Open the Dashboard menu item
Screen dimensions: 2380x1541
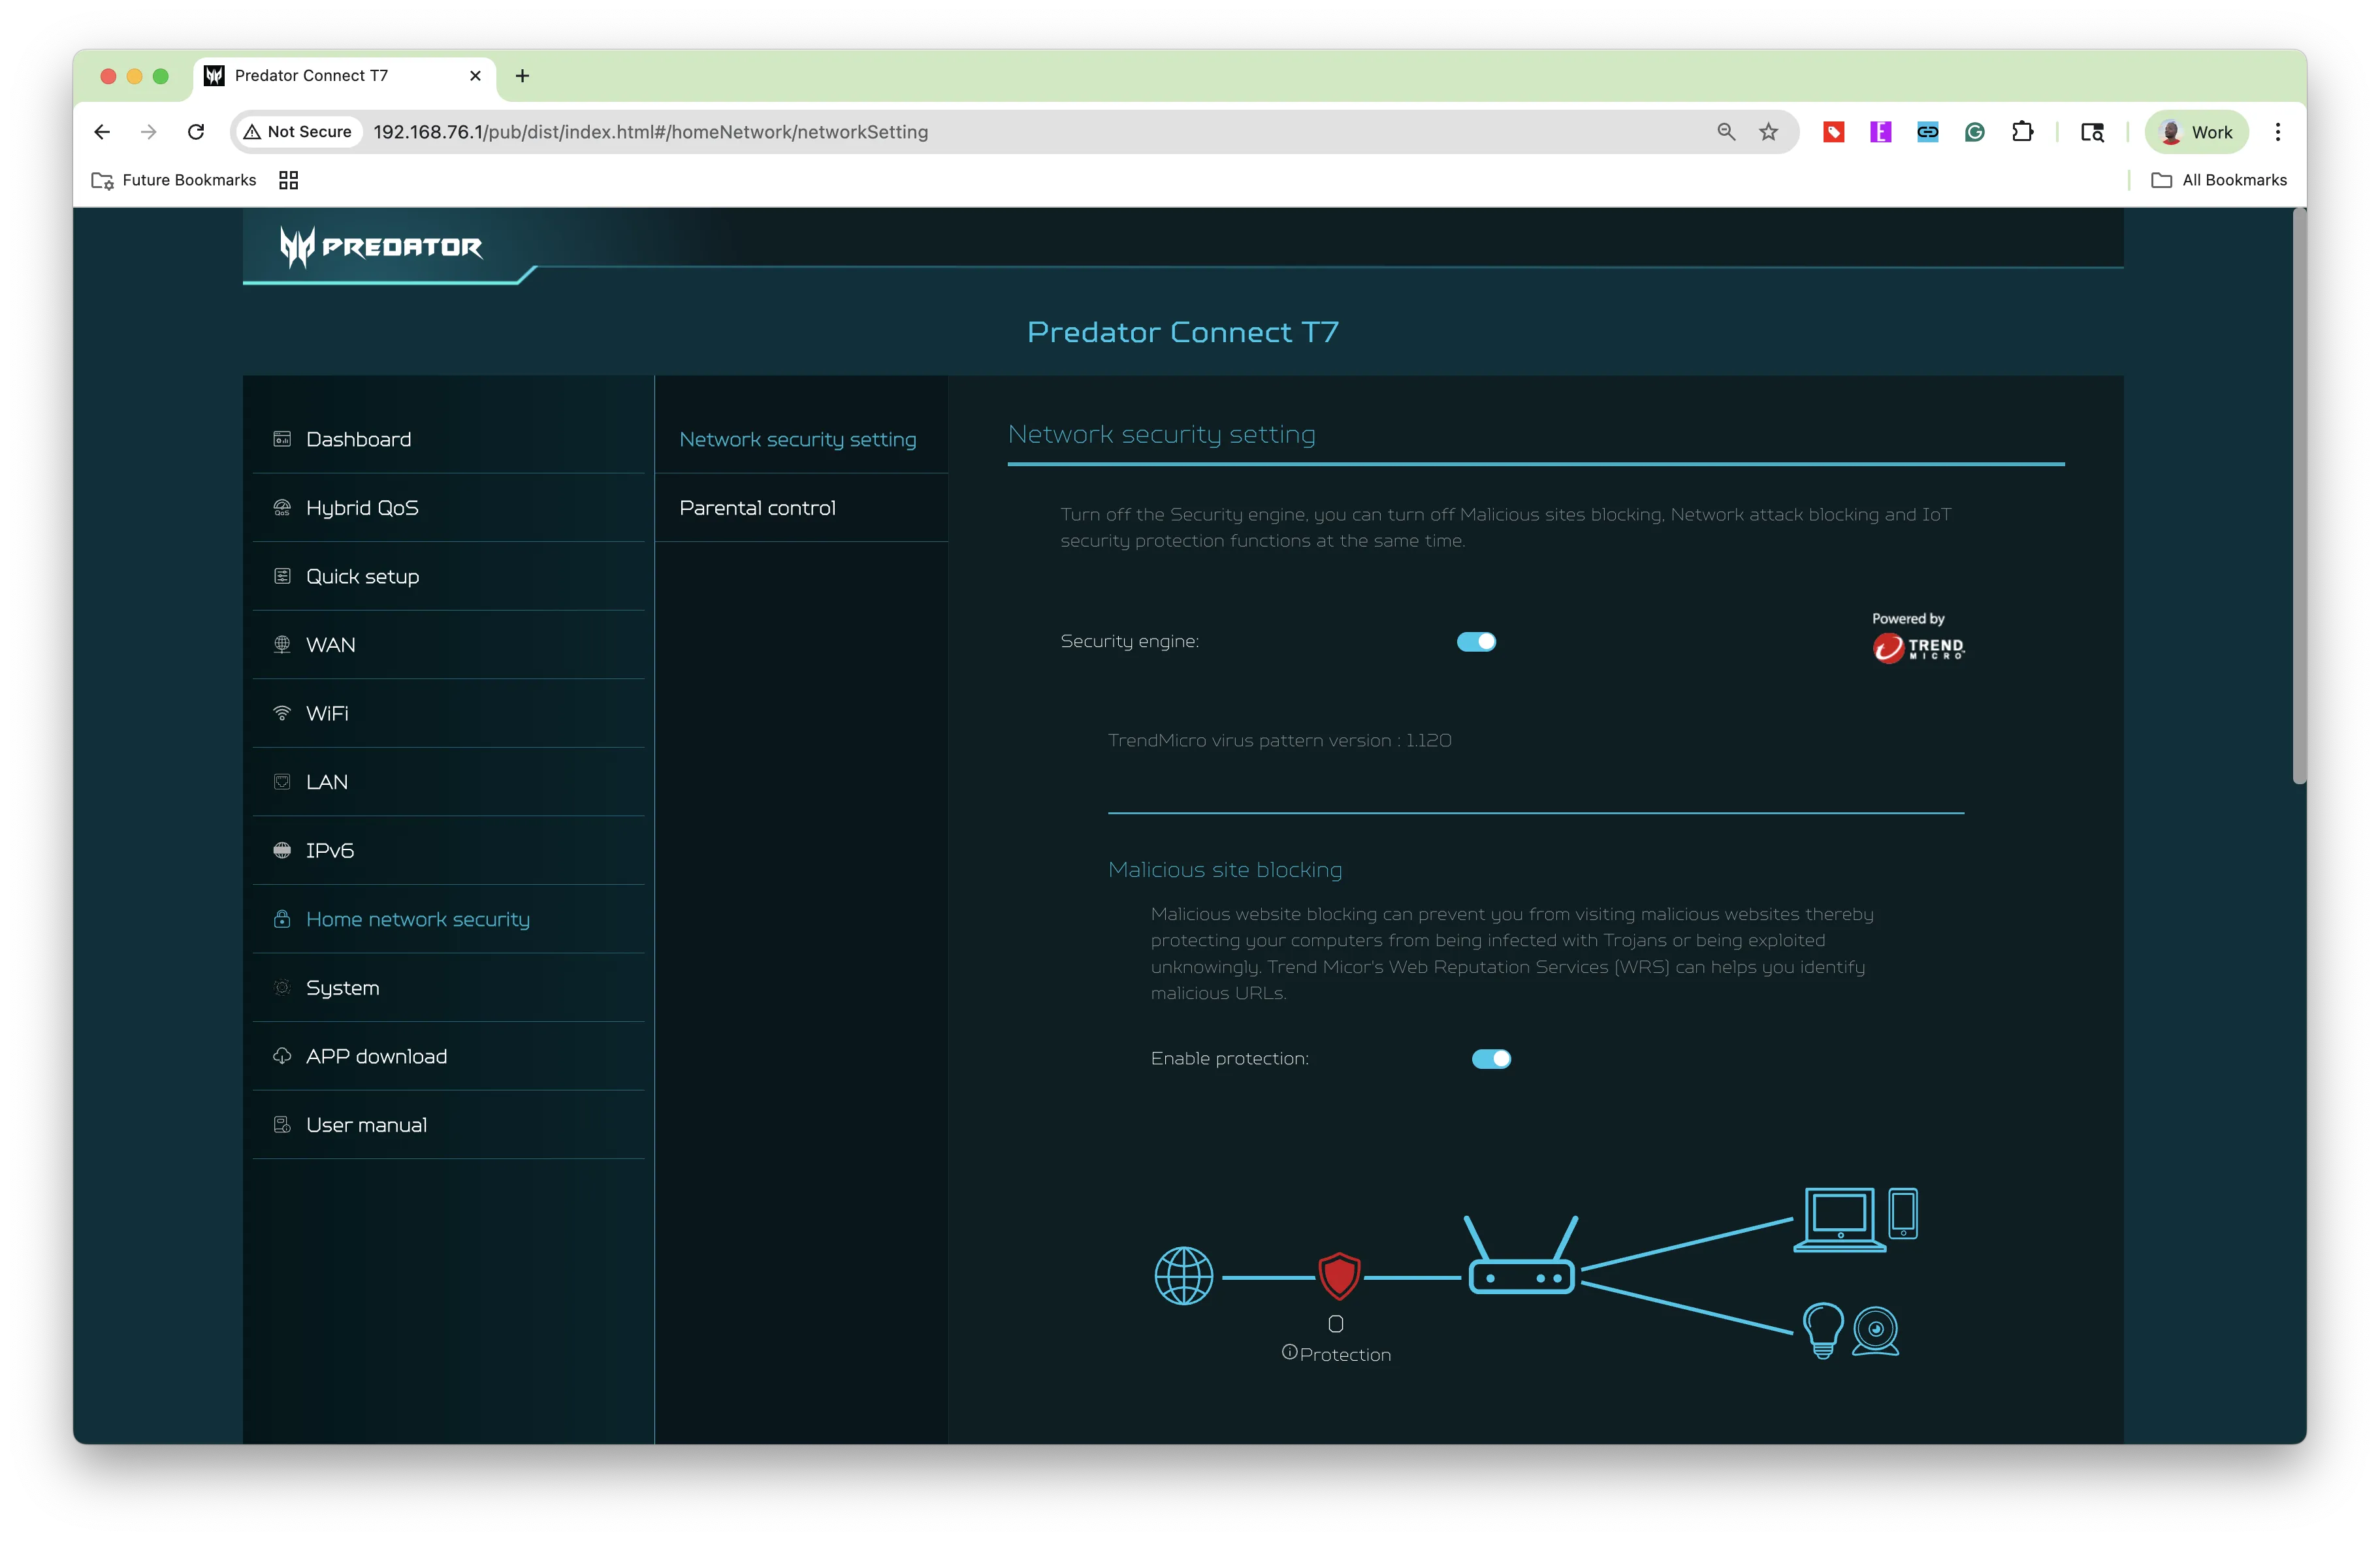click(x=448, y=439)
